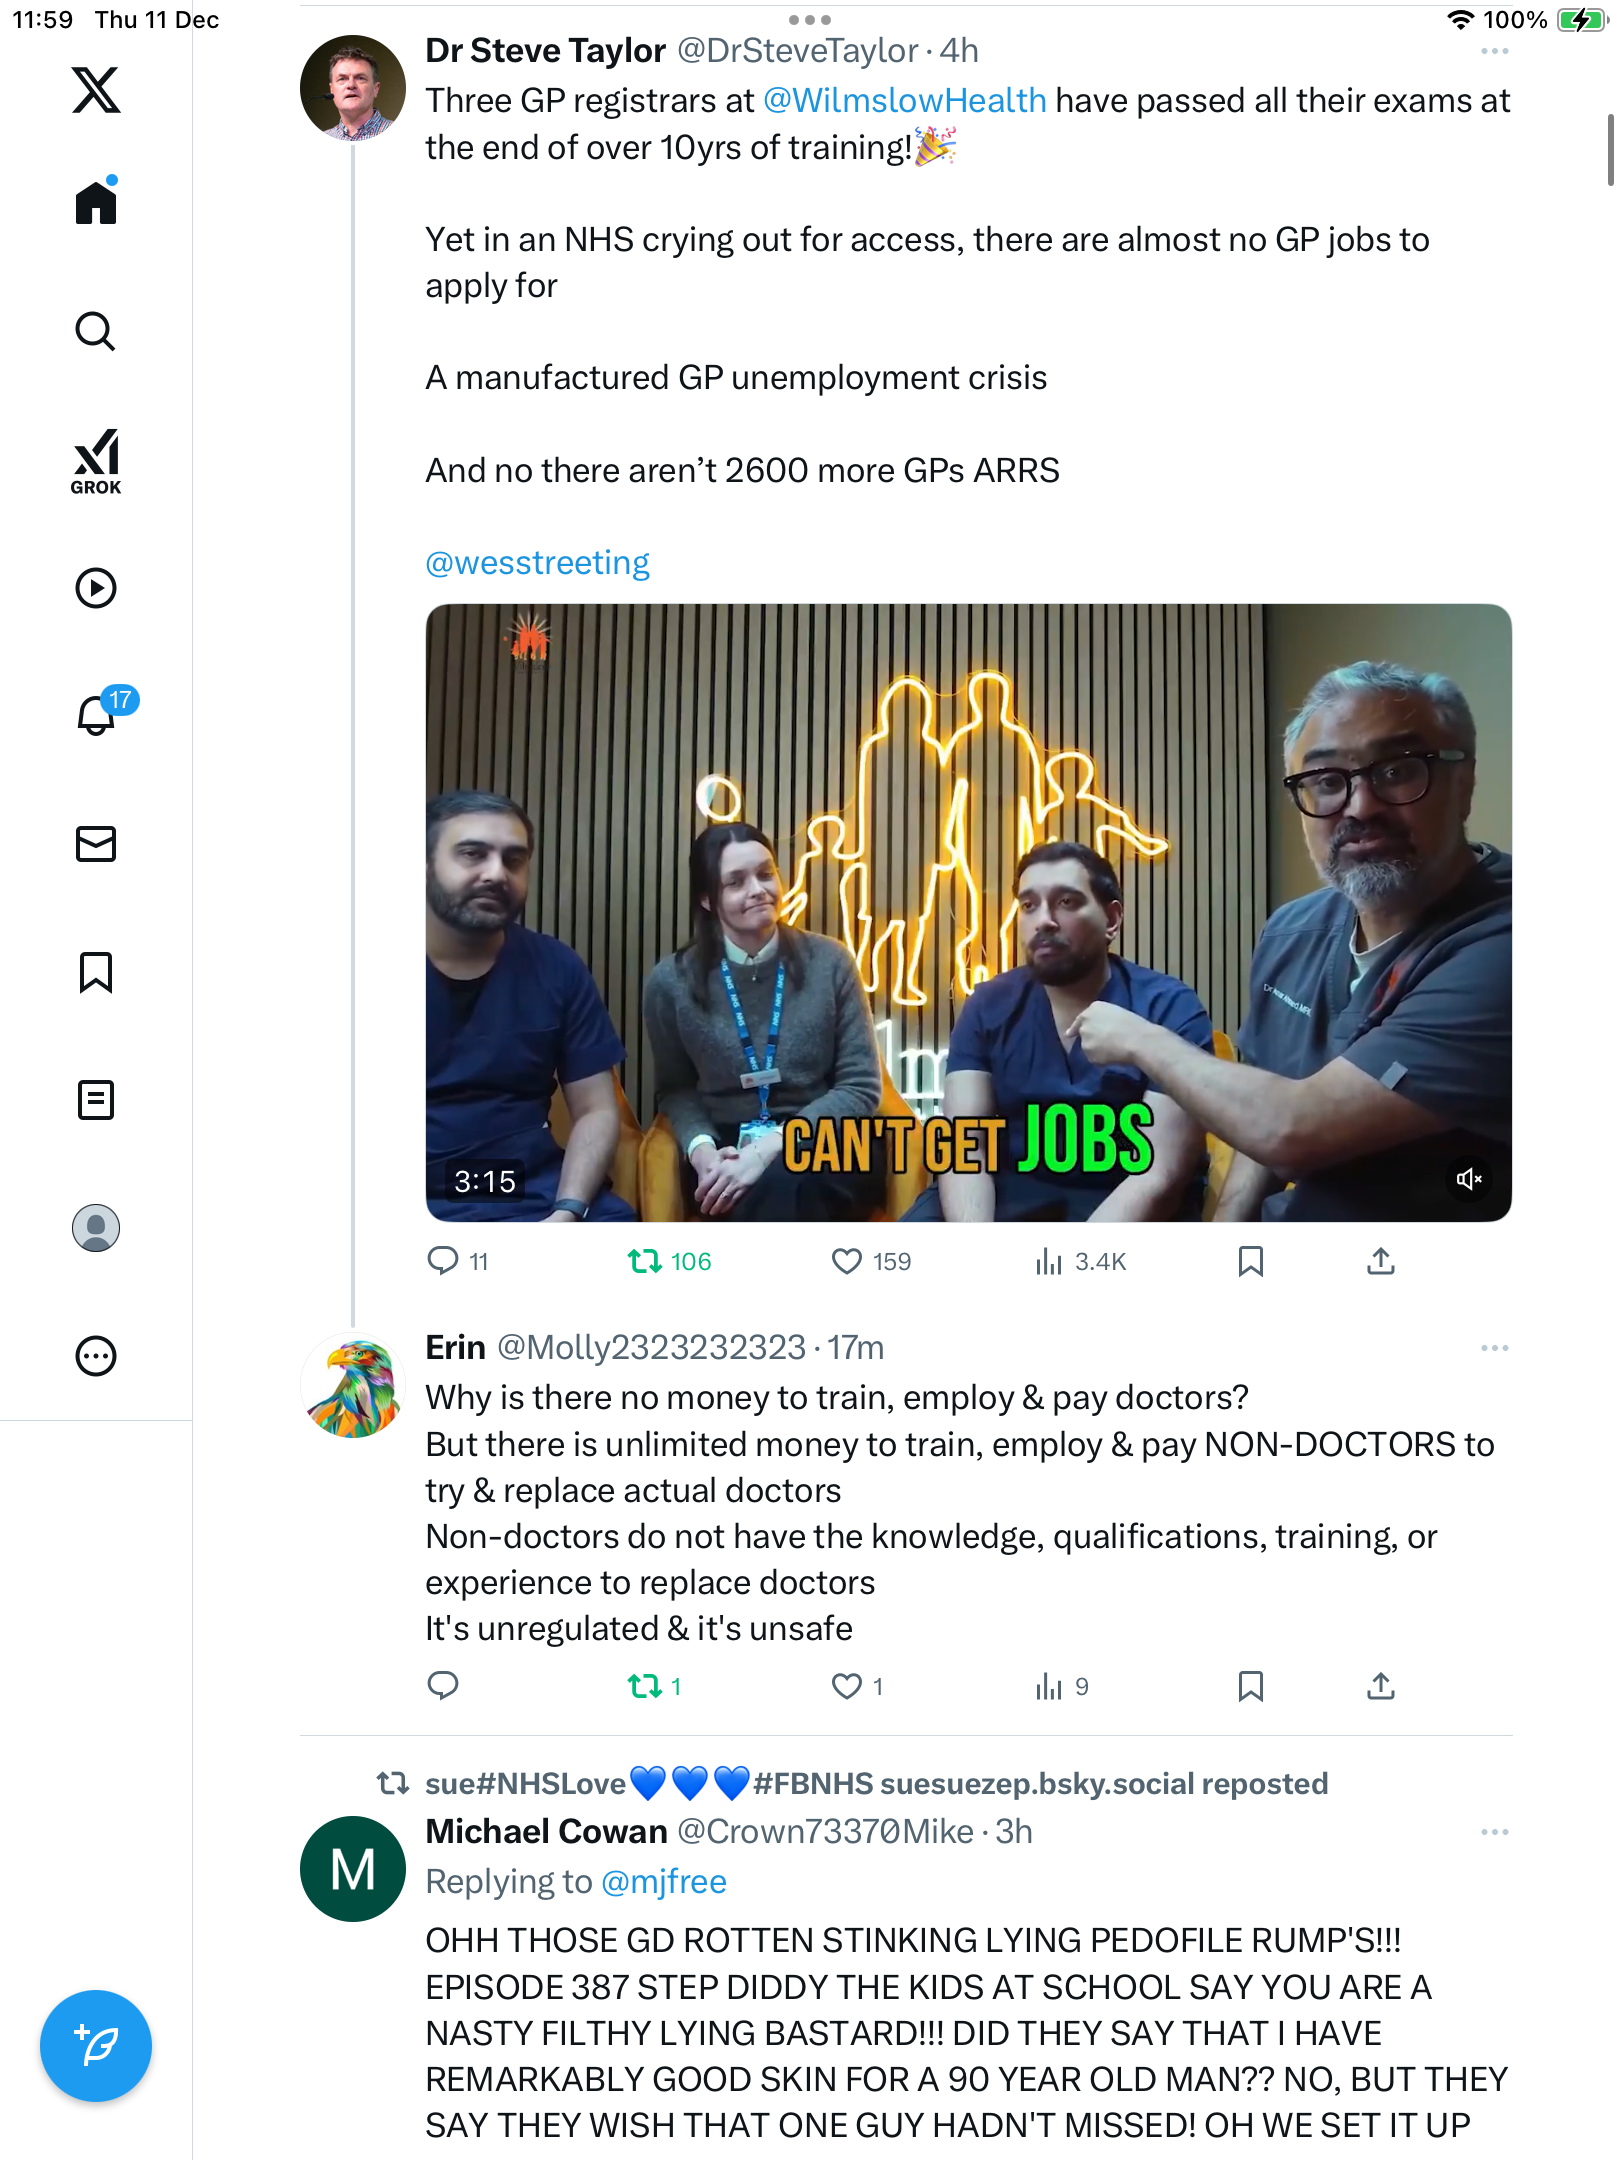The image size is (1620, 2160).
Task: Click the page scrollbar on right edge
Action: tap(1609, 150)
